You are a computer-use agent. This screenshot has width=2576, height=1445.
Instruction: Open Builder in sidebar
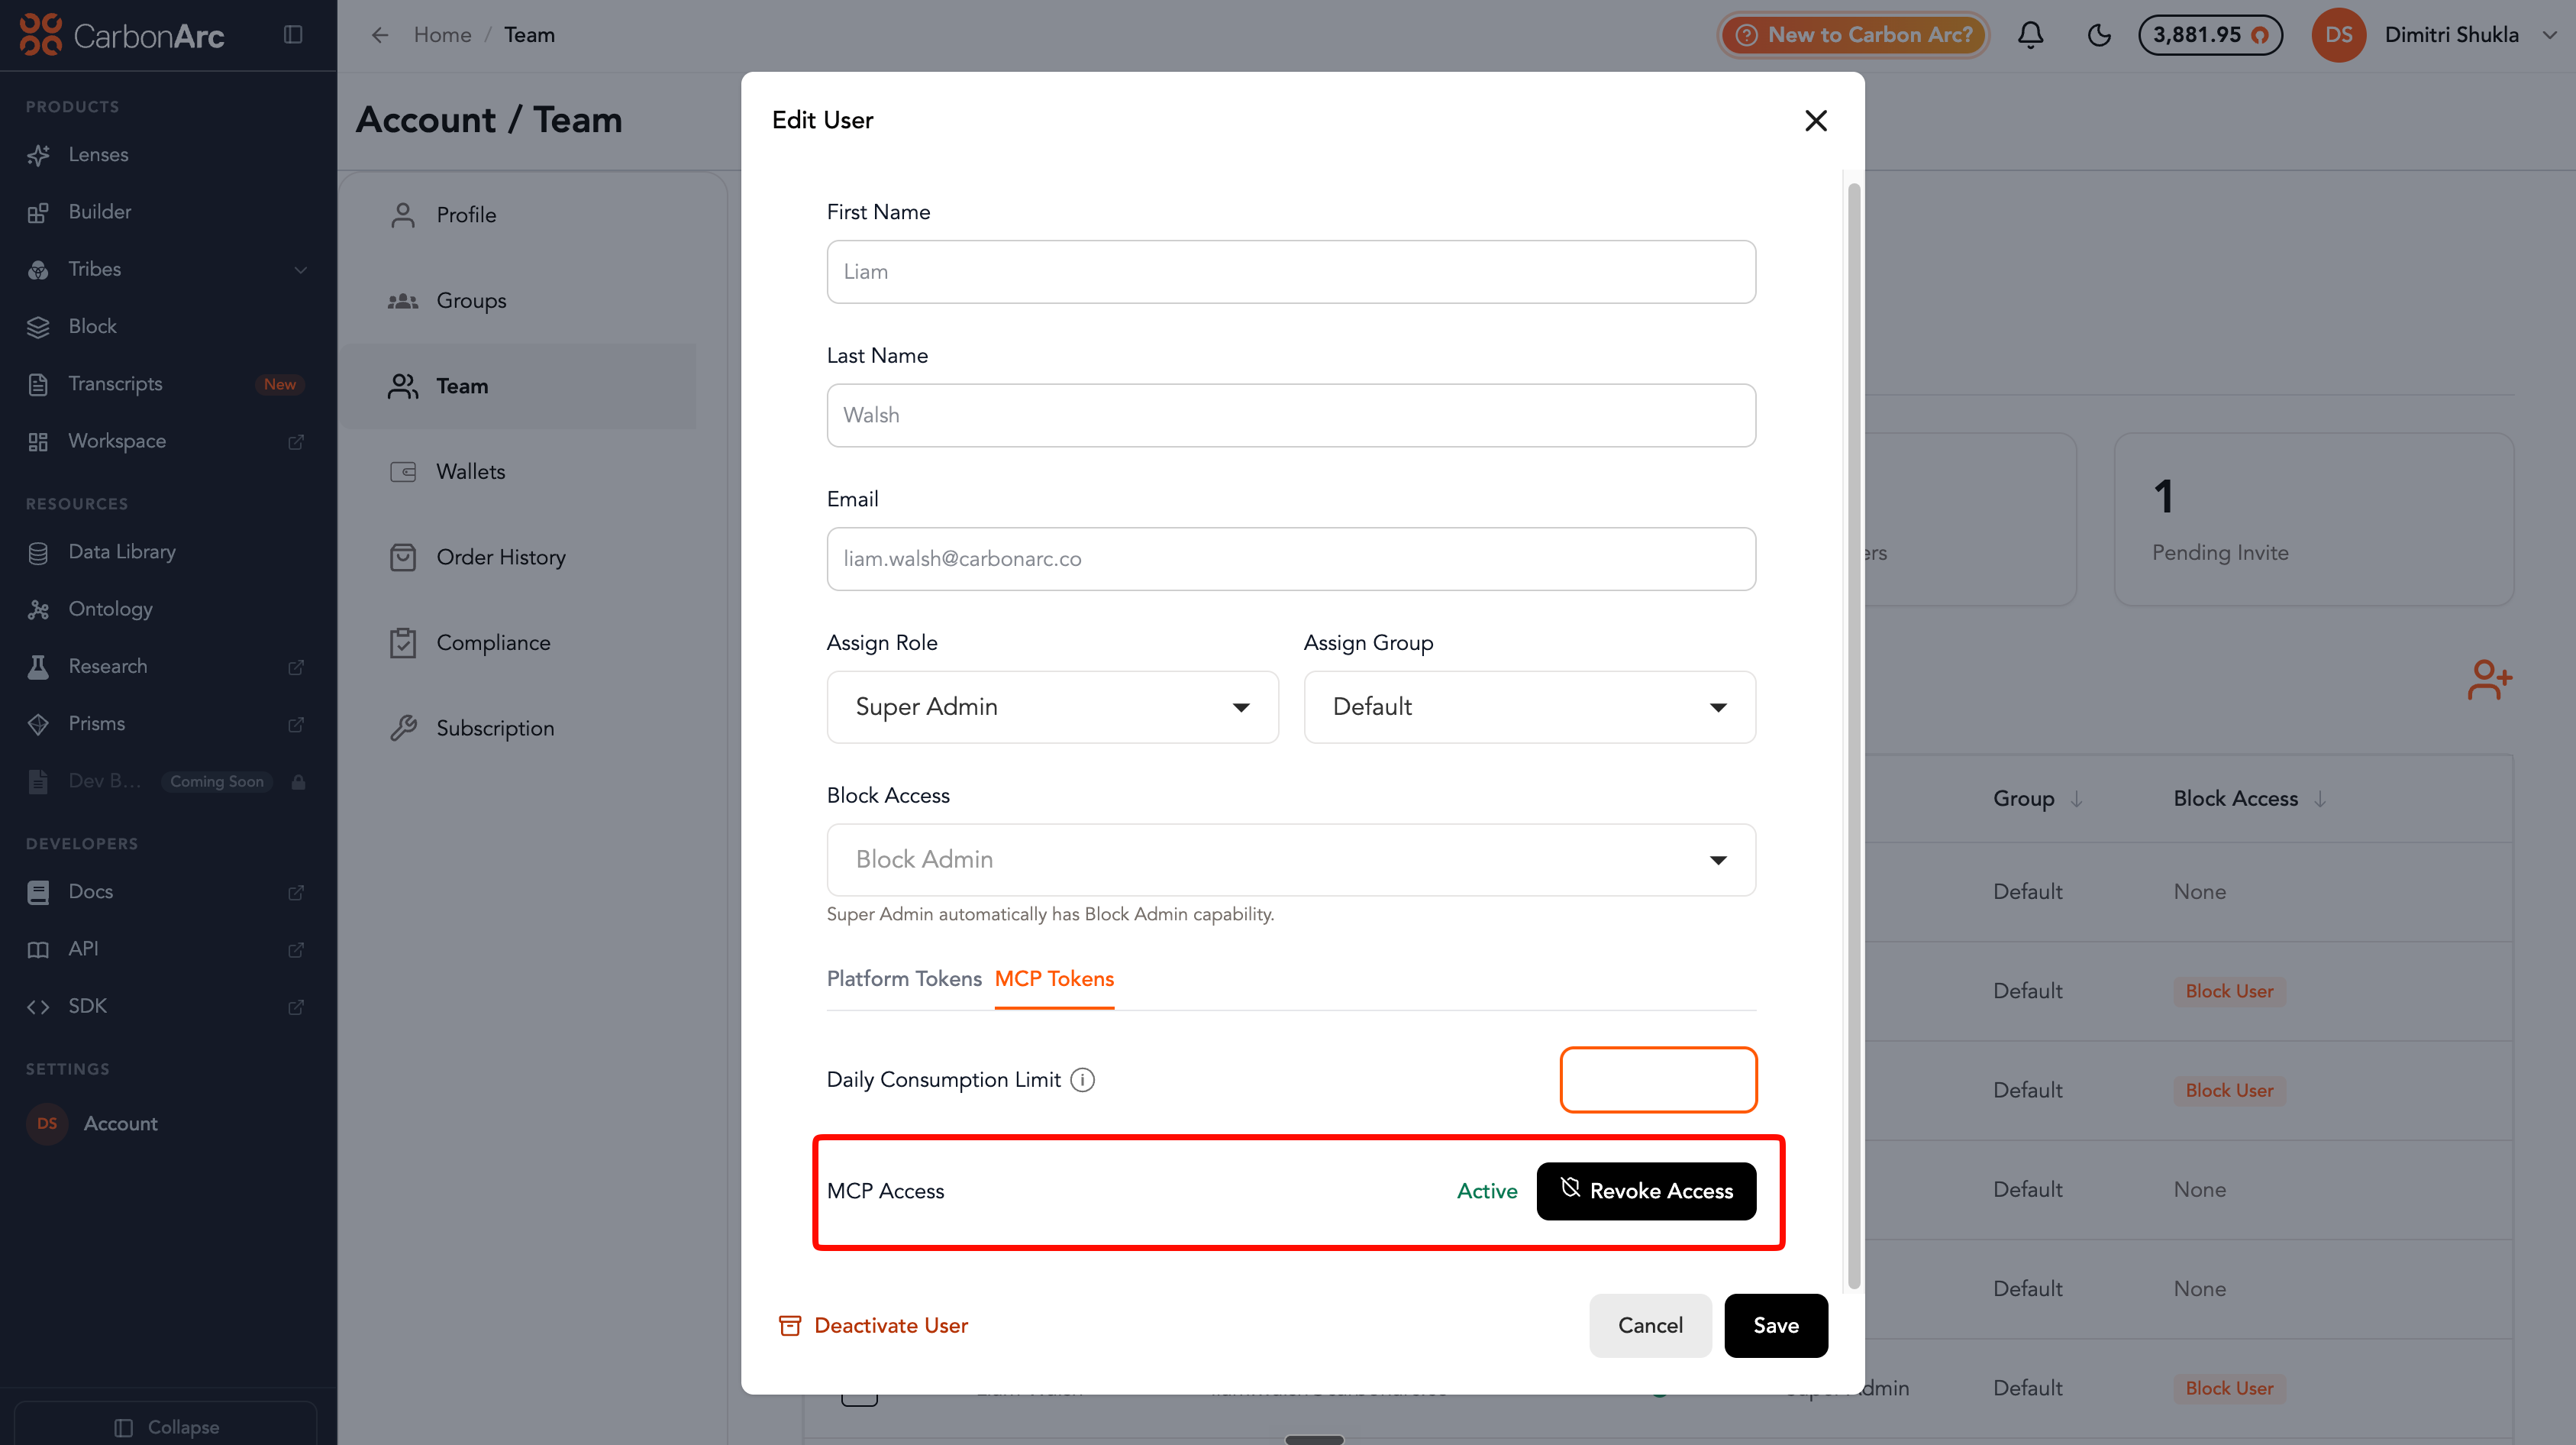click(100, 212)
